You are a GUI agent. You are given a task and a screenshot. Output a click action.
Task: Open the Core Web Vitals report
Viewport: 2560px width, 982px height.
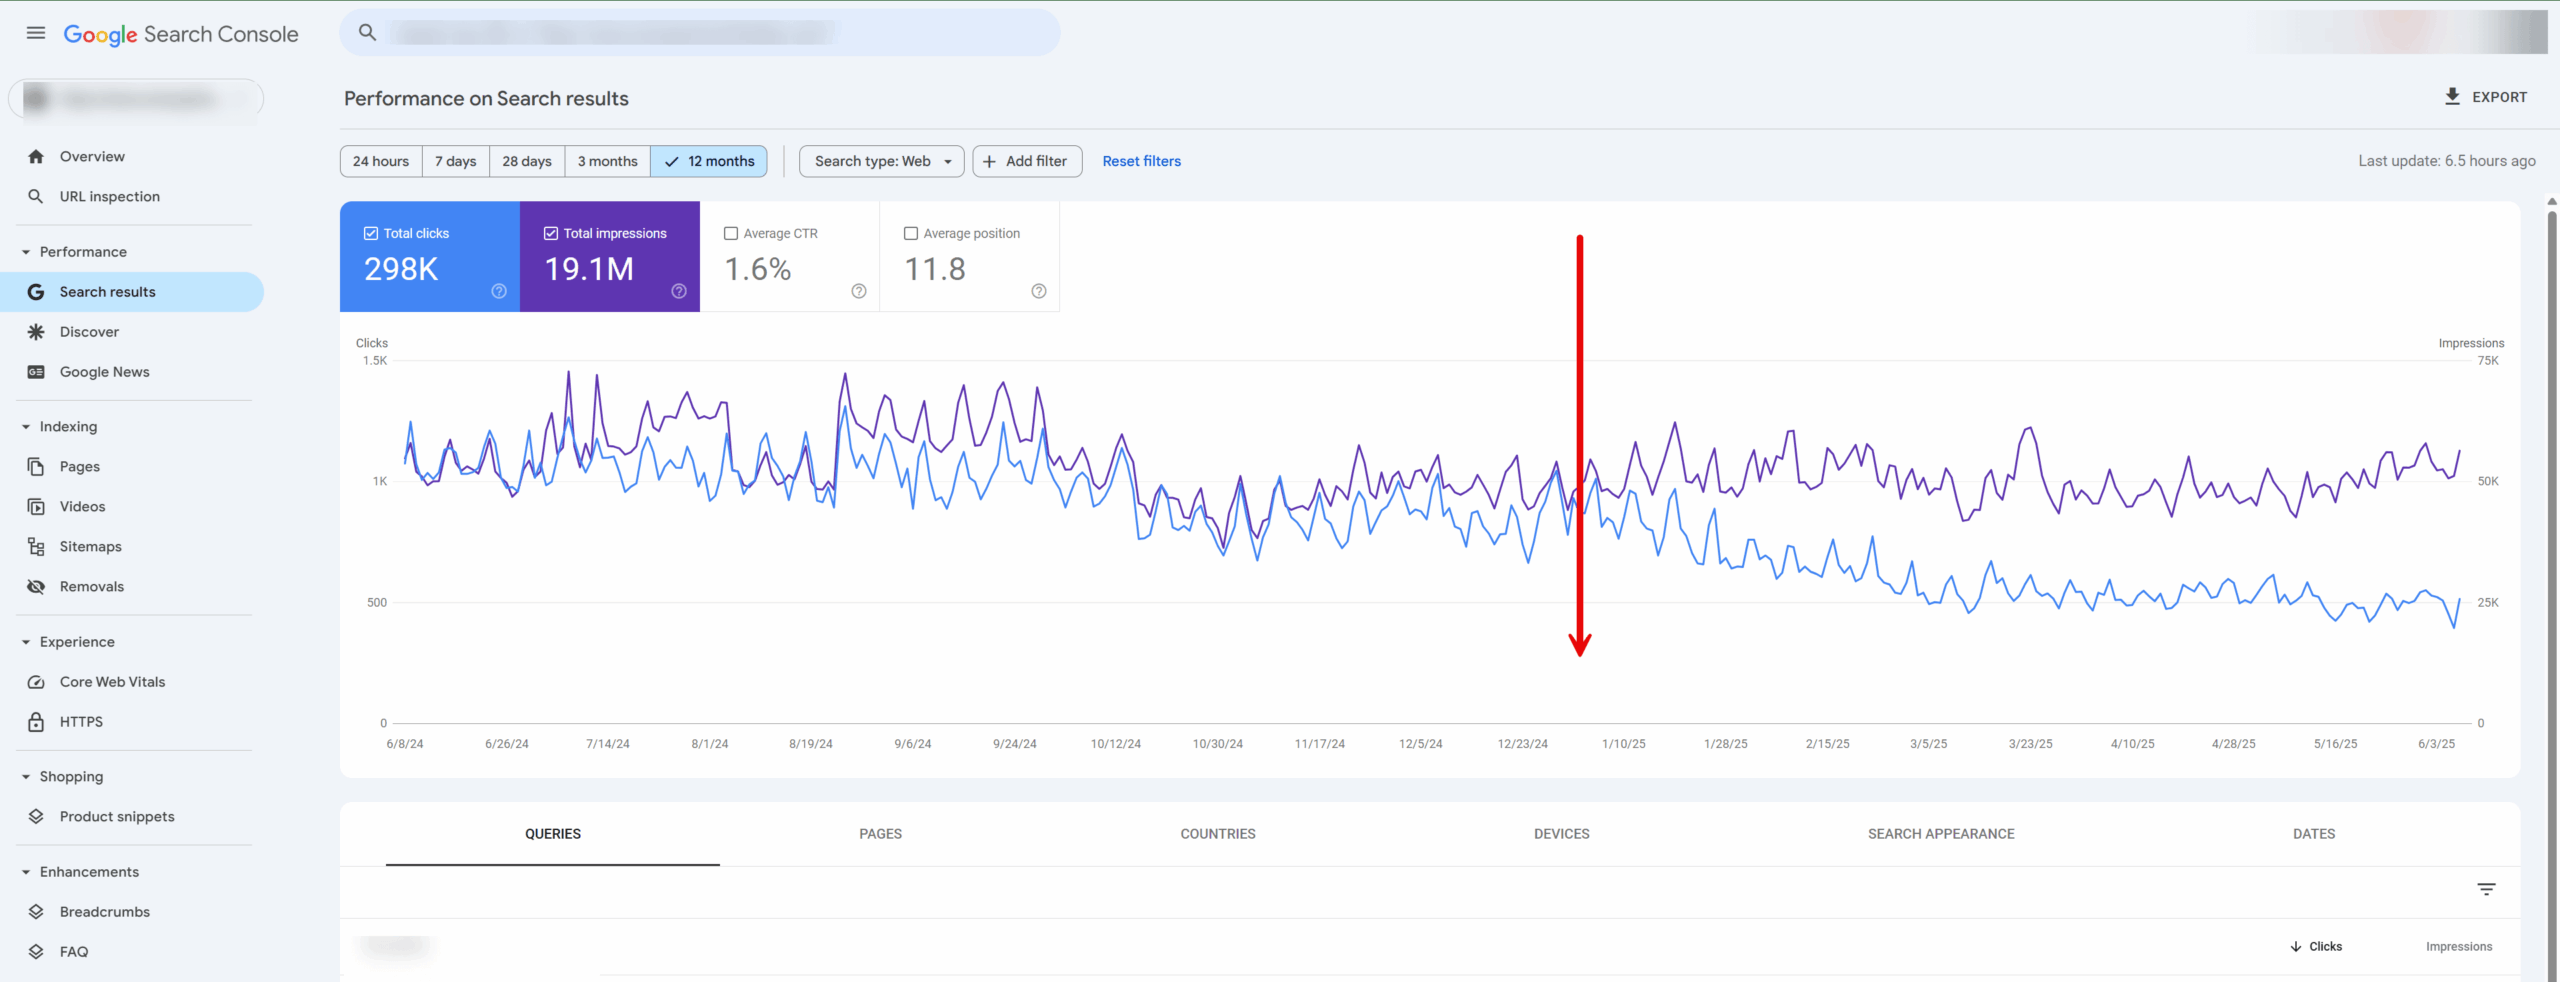click(111, 681)
